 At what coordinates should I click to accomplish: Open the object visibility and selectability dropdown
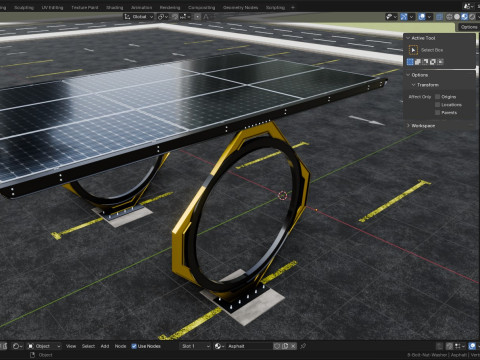click(x=392, y=17)
